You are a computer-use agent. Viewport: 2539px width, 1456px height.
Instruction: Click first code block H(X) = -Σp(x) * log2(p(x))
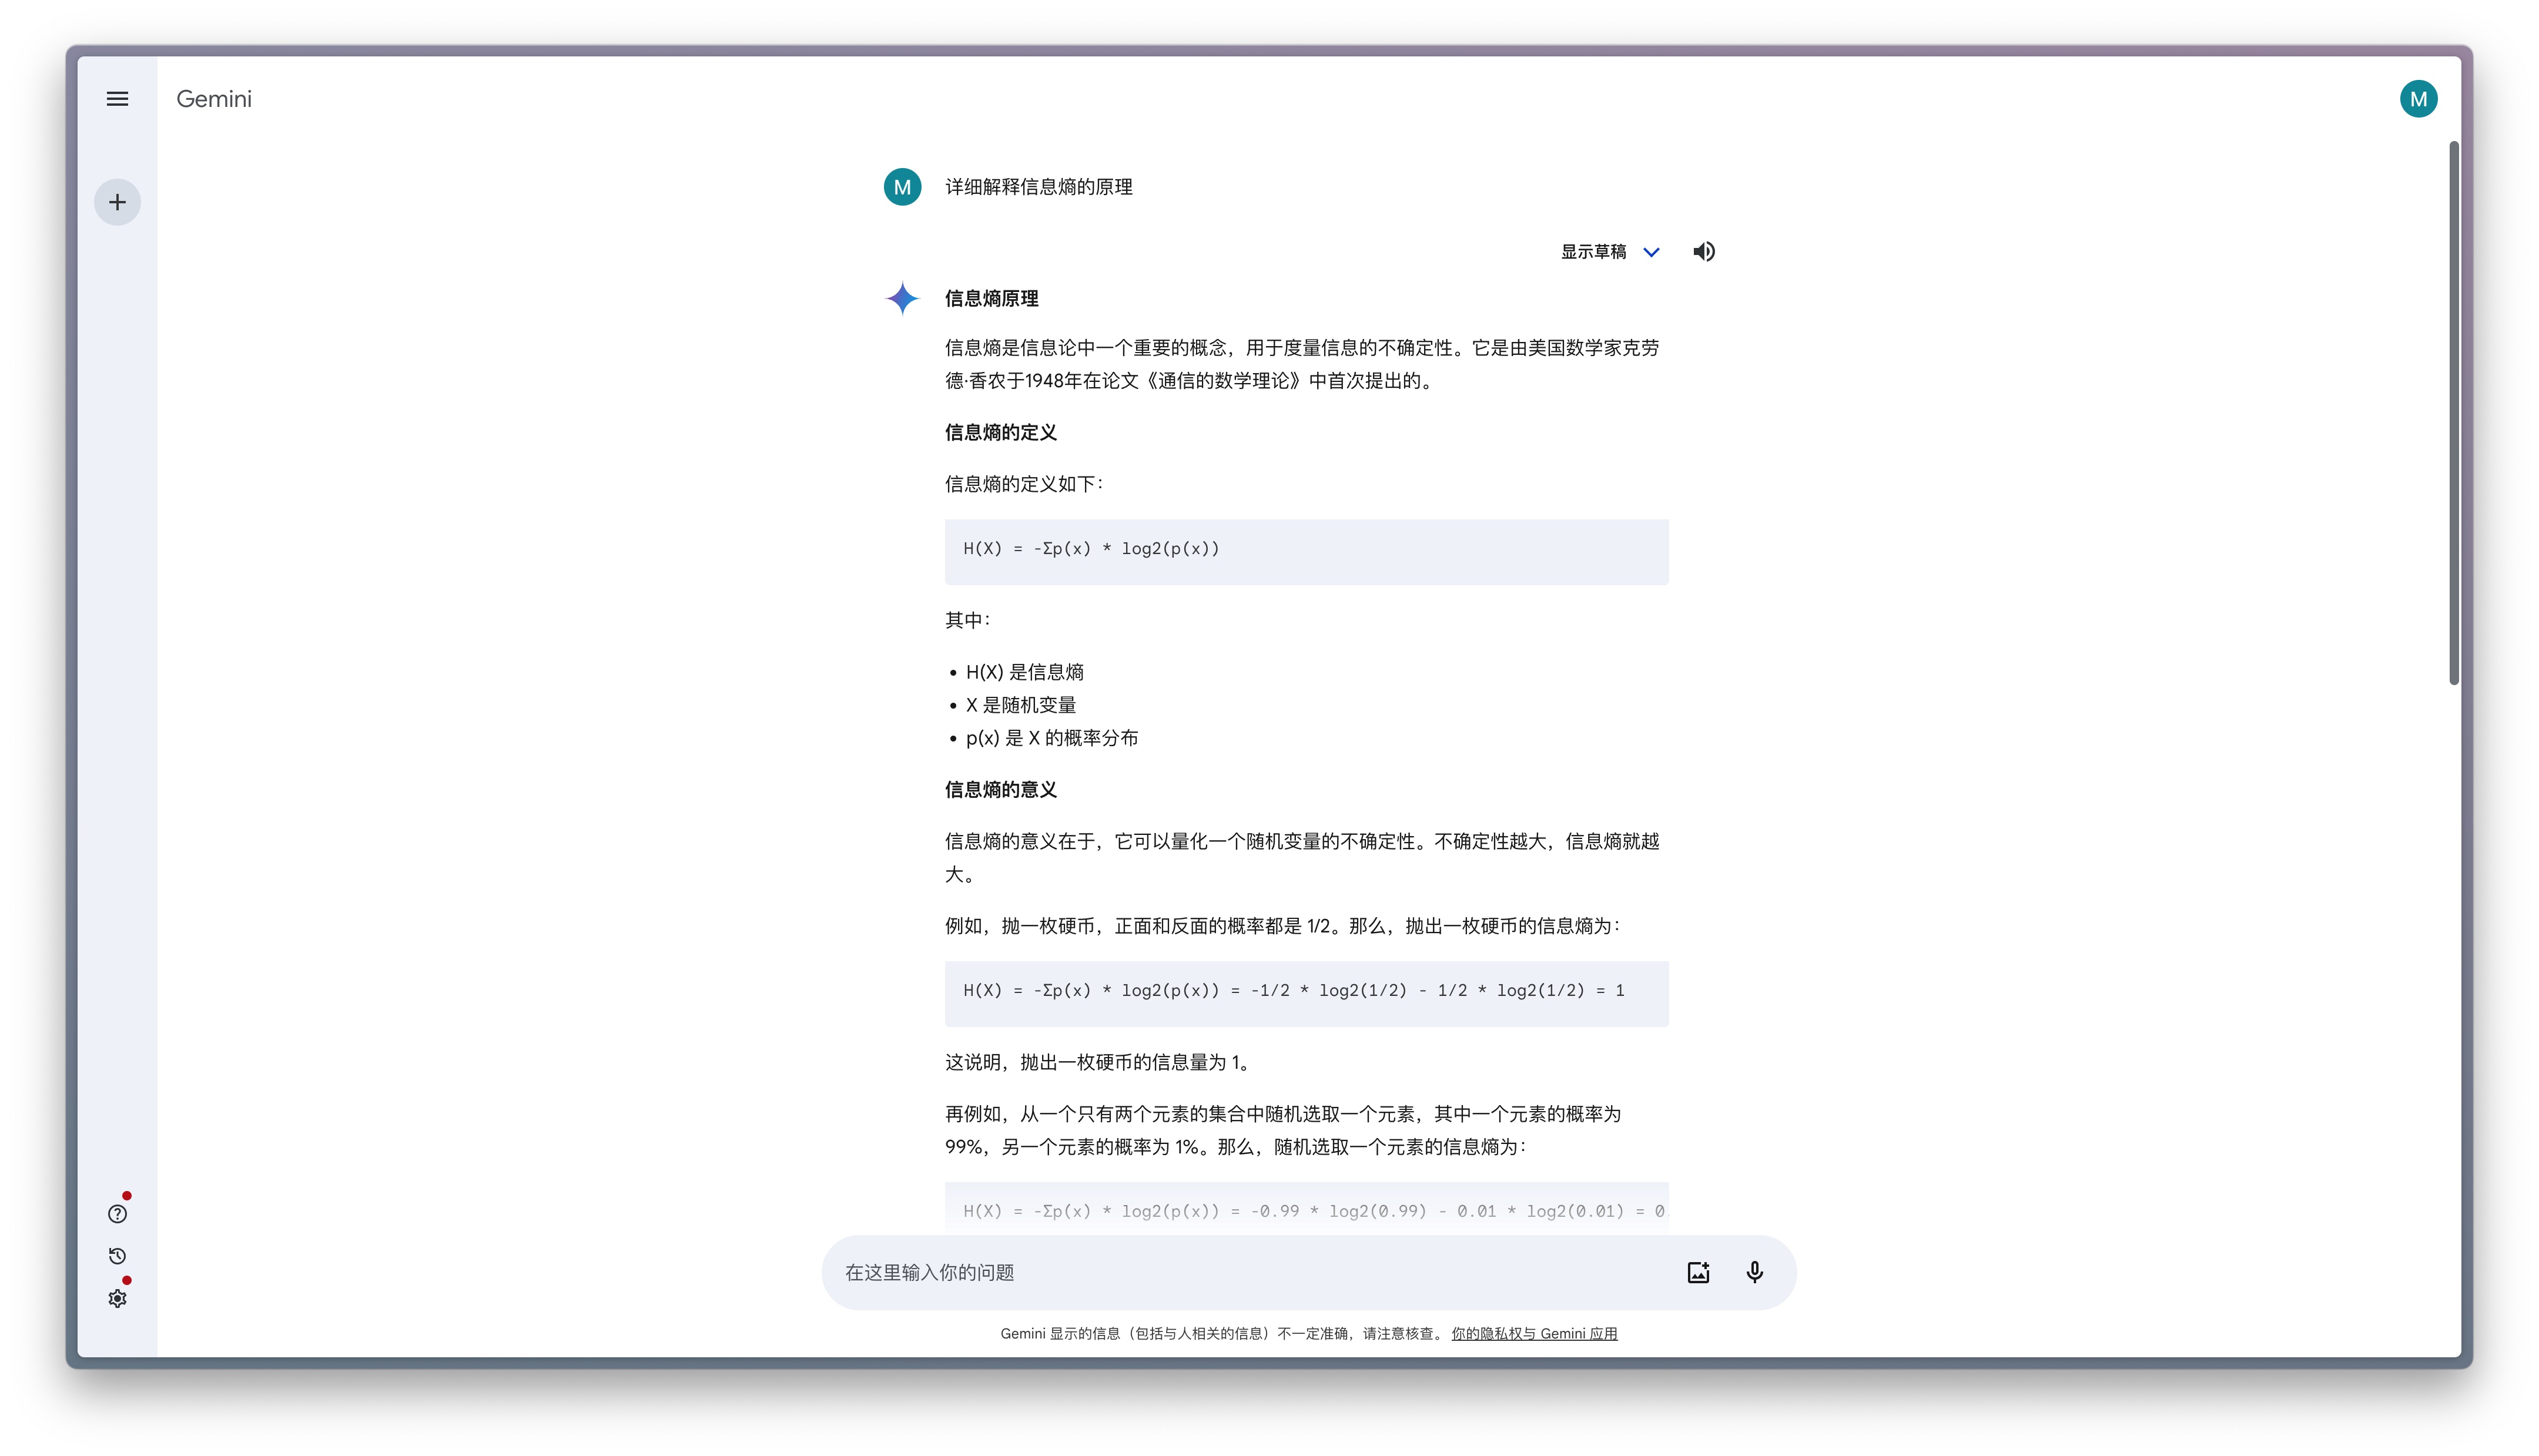point(1306,551)
